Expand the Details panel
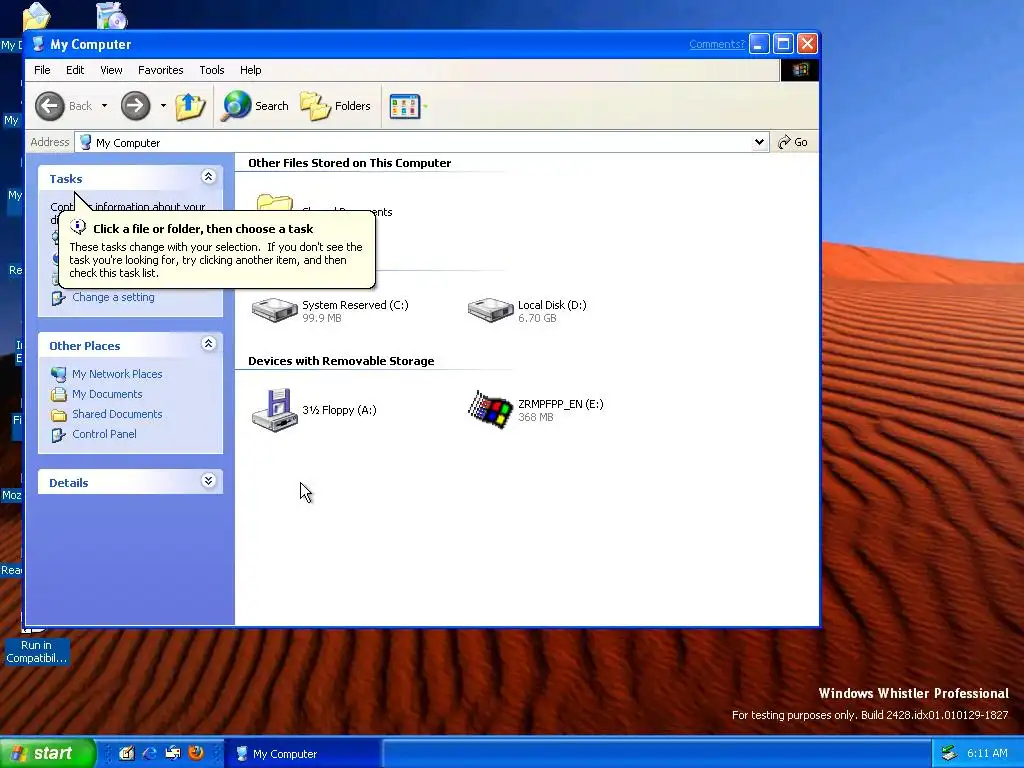1024x768 pixels. point(208,481)
